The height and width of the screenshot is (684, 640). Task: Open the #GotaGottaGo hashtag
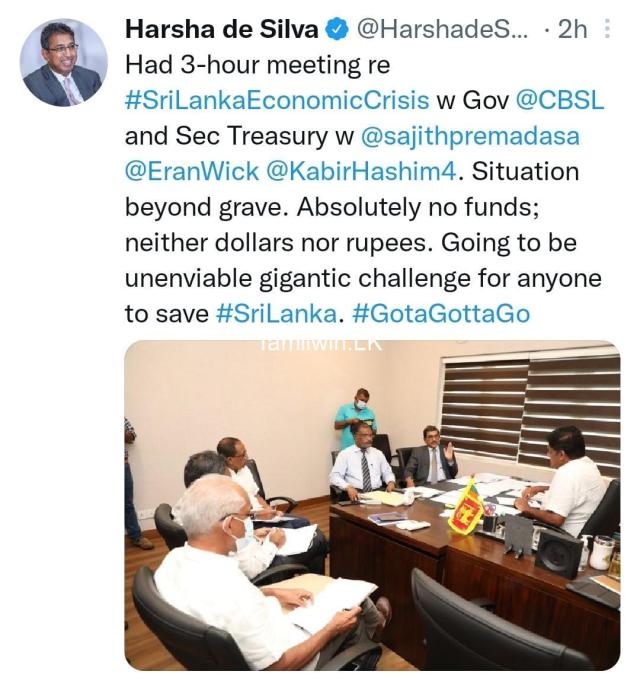441,314
